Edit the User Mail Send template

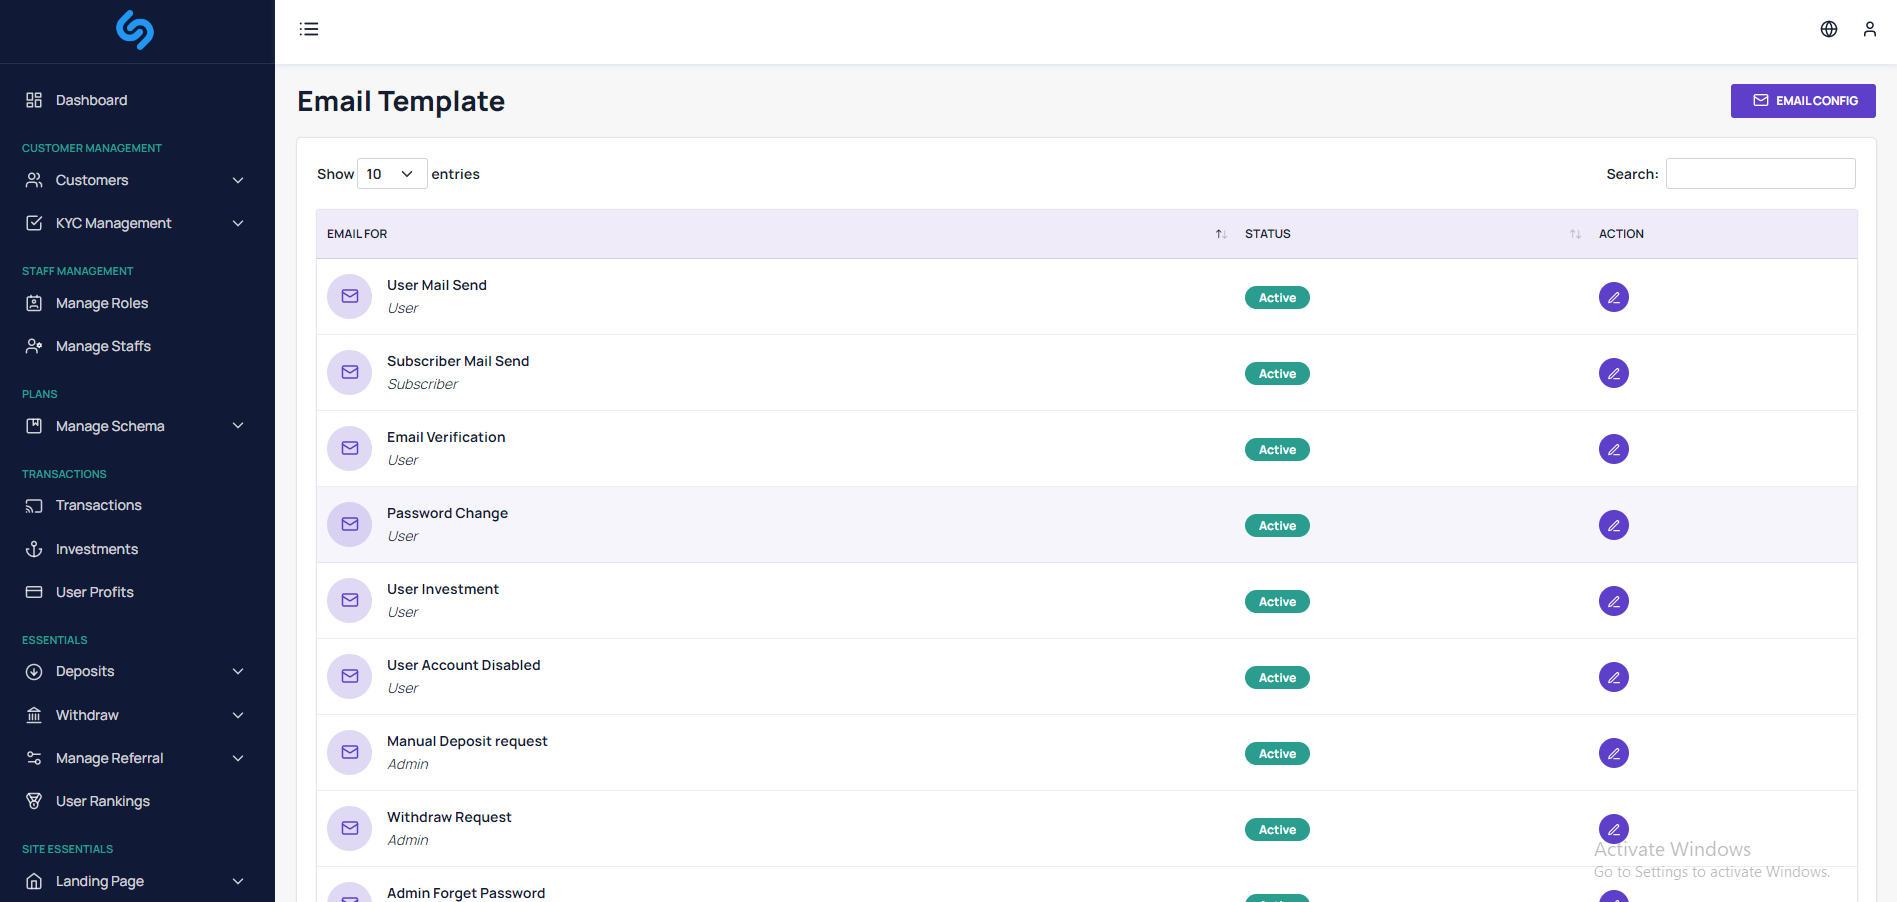1613,297
